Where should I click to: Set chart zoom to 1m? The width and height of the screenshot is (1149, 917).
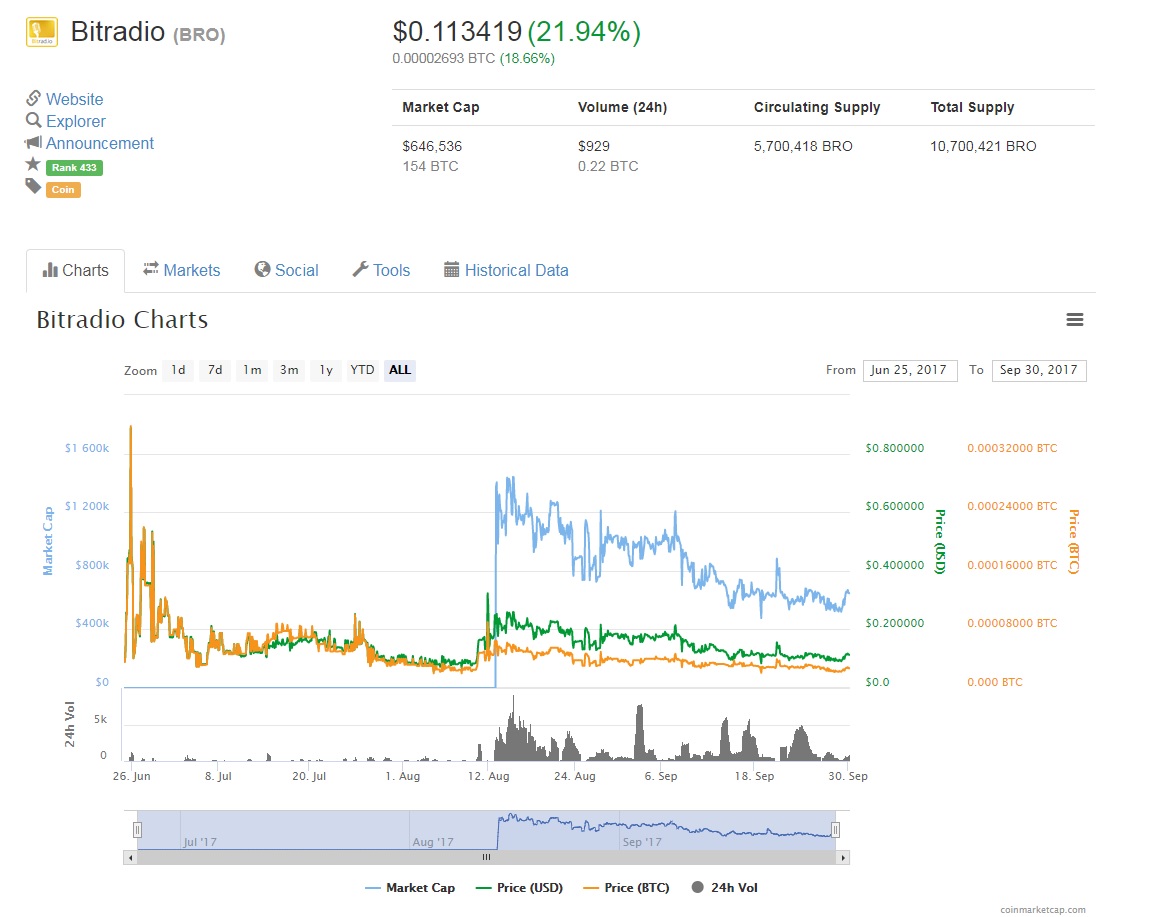click(x=252, y=370)
